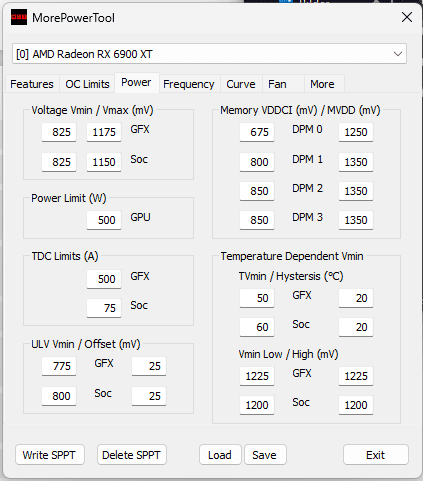Edit the GFX Vmin High field
Screen dimensions: 423x481
coord(356,376)
